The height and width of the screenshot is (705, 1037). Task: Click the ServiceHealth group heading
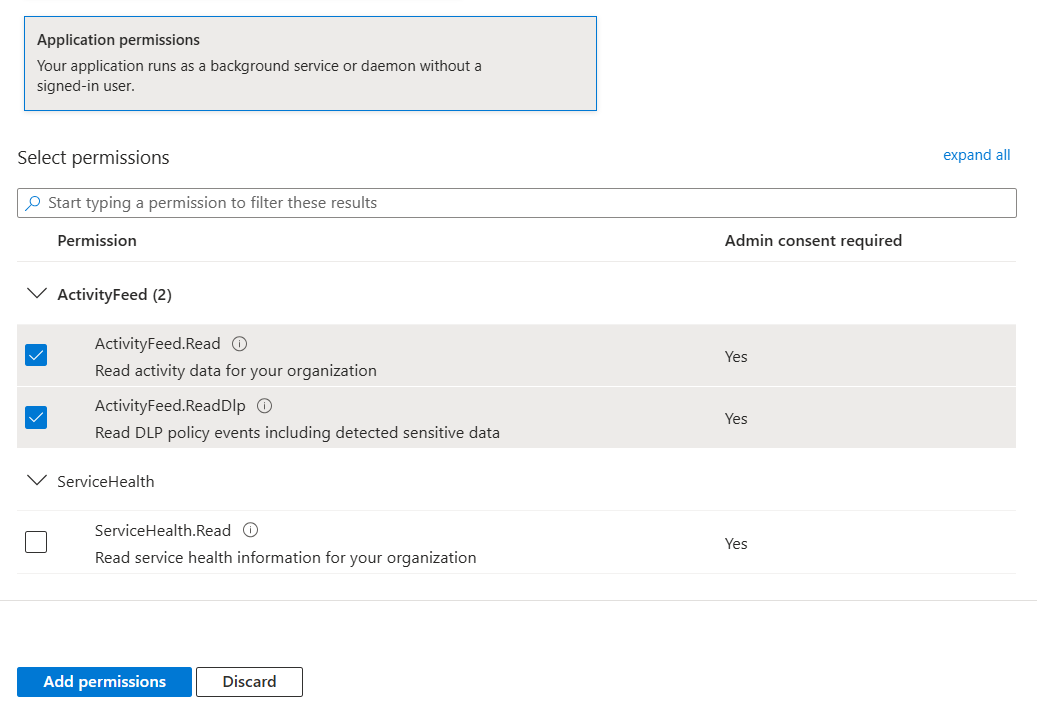tap(106, 482)
